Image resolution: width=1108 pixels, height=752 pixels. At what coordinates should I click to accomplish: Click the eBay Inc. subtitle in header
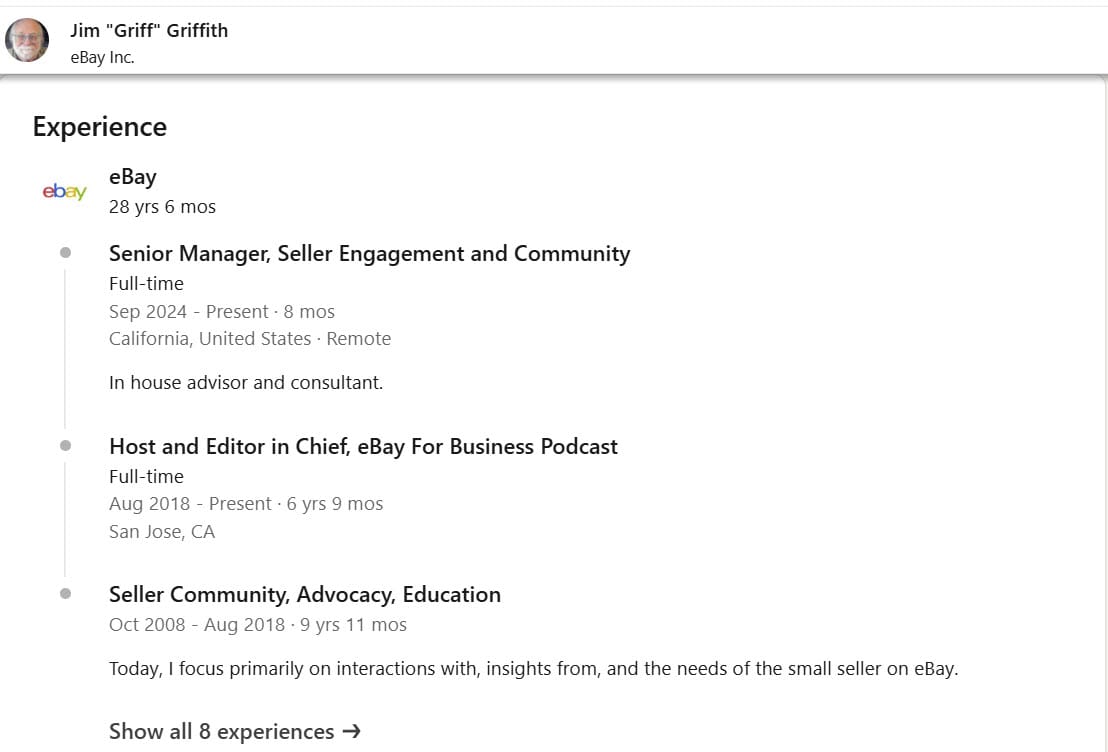click(x=102, y=58)
